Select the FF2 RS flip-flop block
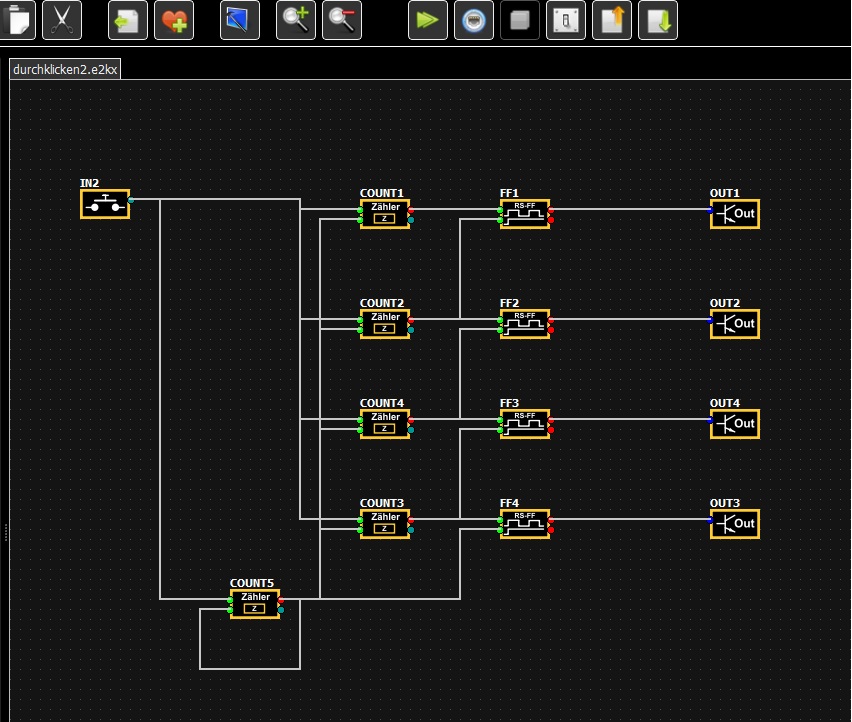The height and width of the screenshot is (722, 852). tap(525, 324)
